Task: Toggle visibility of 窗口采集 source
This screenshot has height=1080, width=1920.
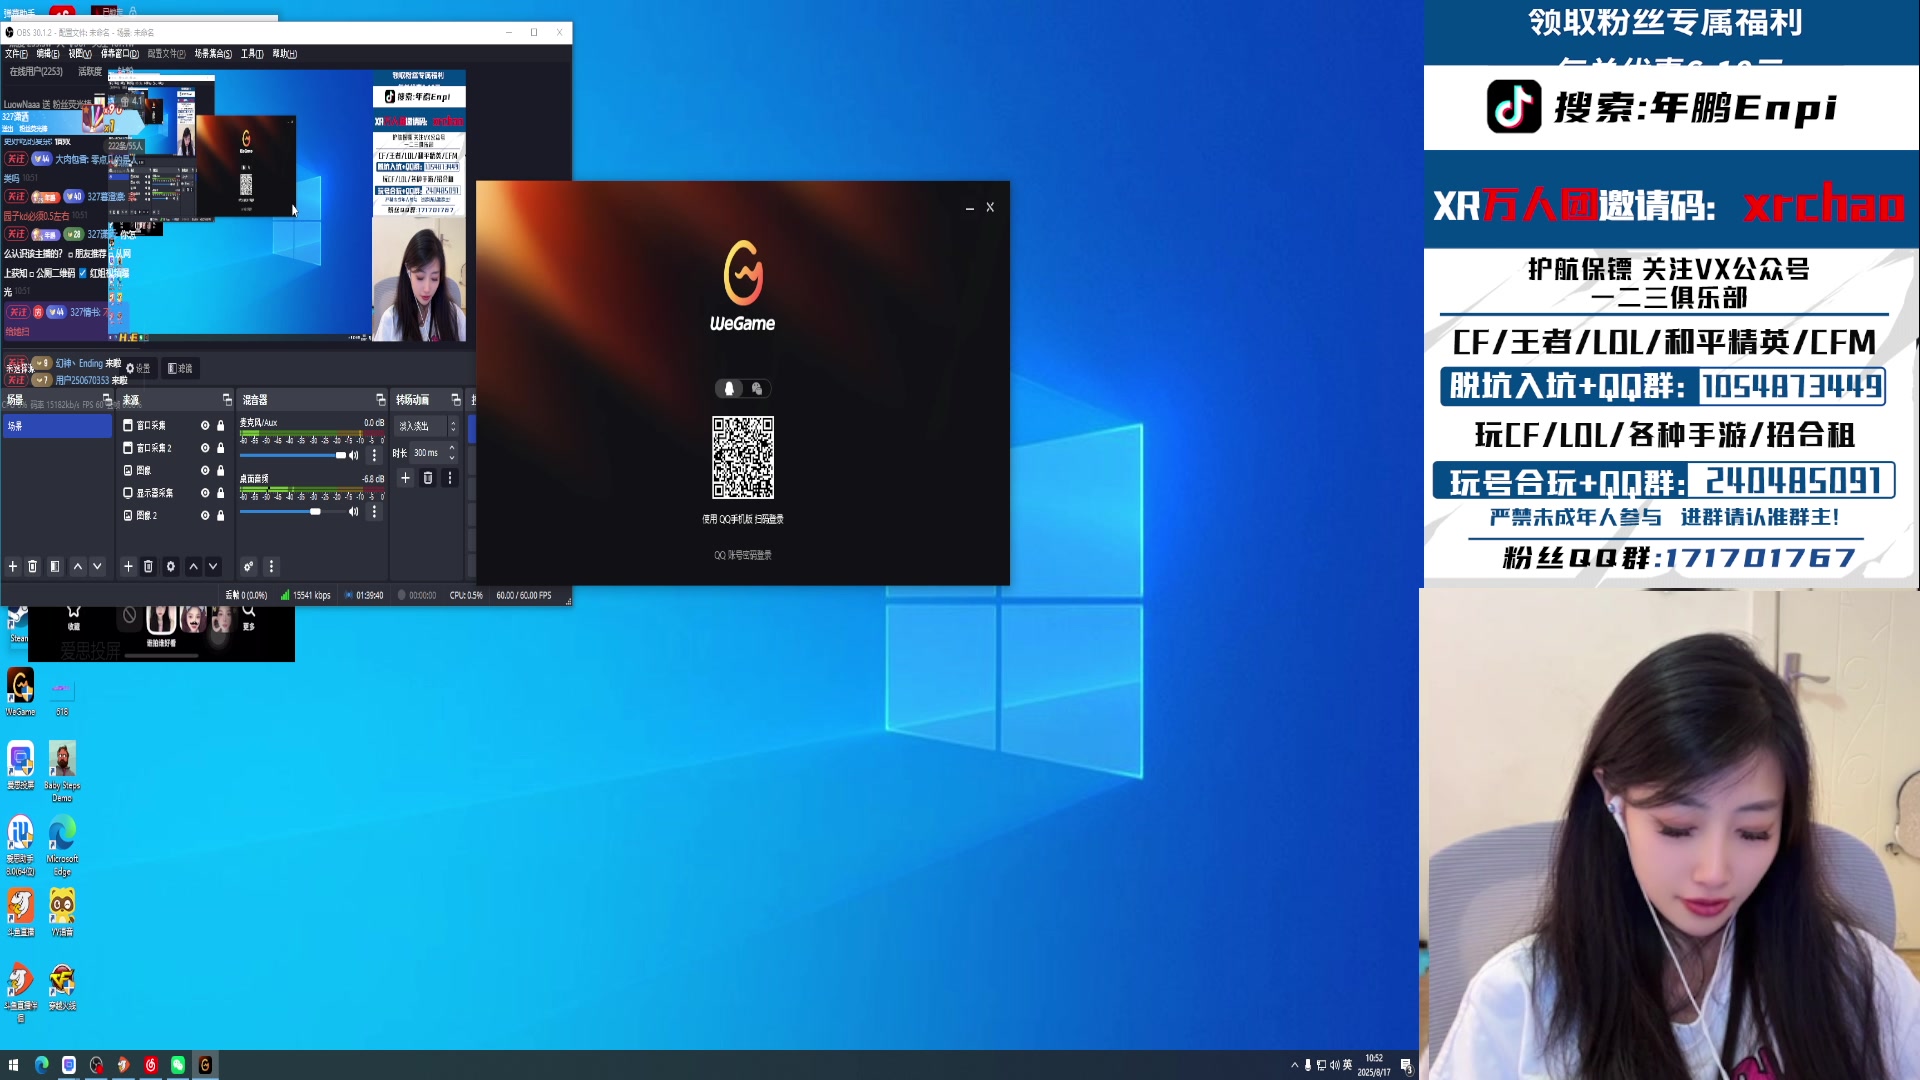Action: (x=205, y=425)
